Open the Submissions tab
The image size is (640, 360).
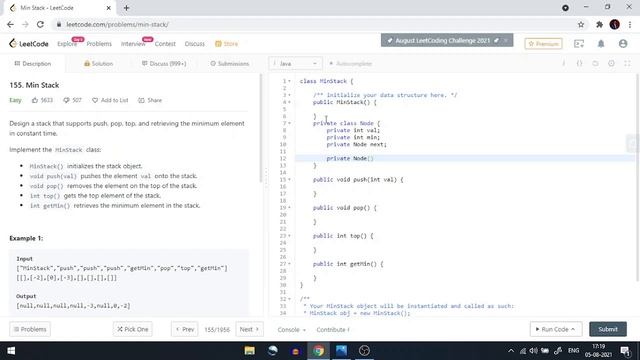[229, 64]
